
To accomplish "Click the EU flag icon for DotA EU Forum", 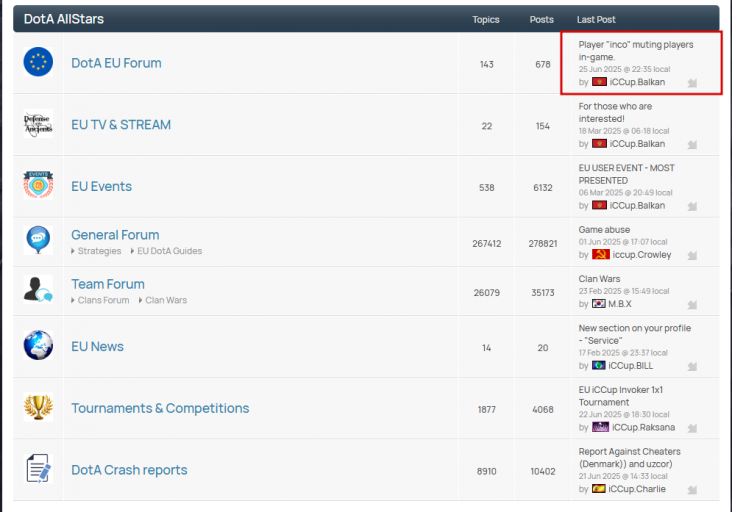I will pyautogui.click(x=38, y=62).
